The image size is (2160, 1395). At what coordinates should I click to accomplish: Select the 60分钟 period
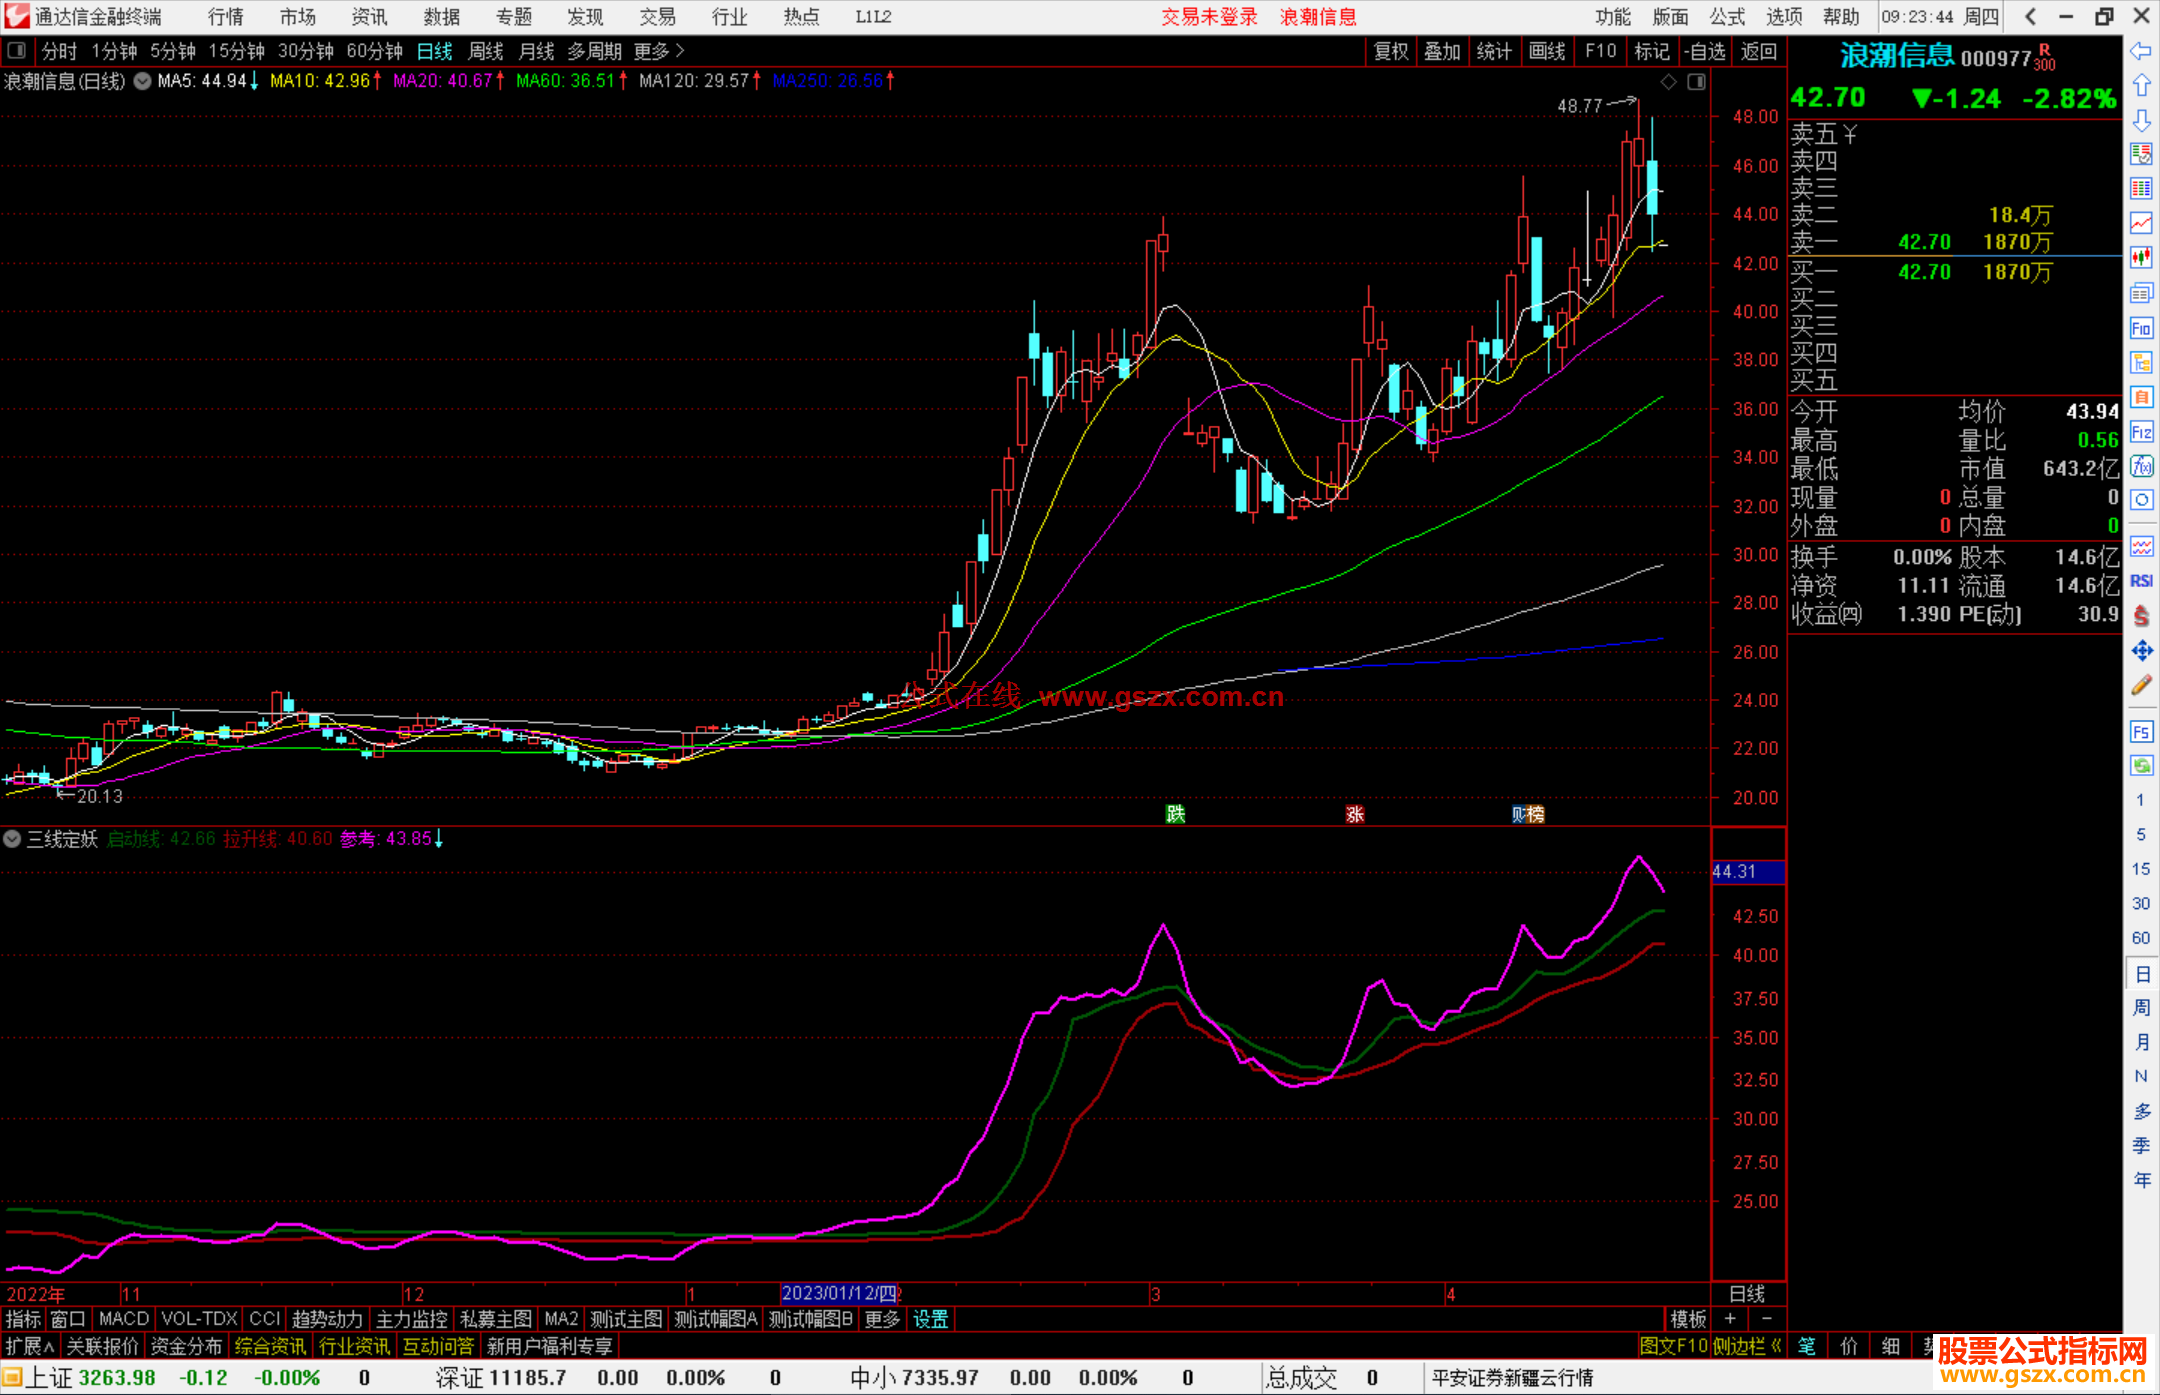[374, 51]
